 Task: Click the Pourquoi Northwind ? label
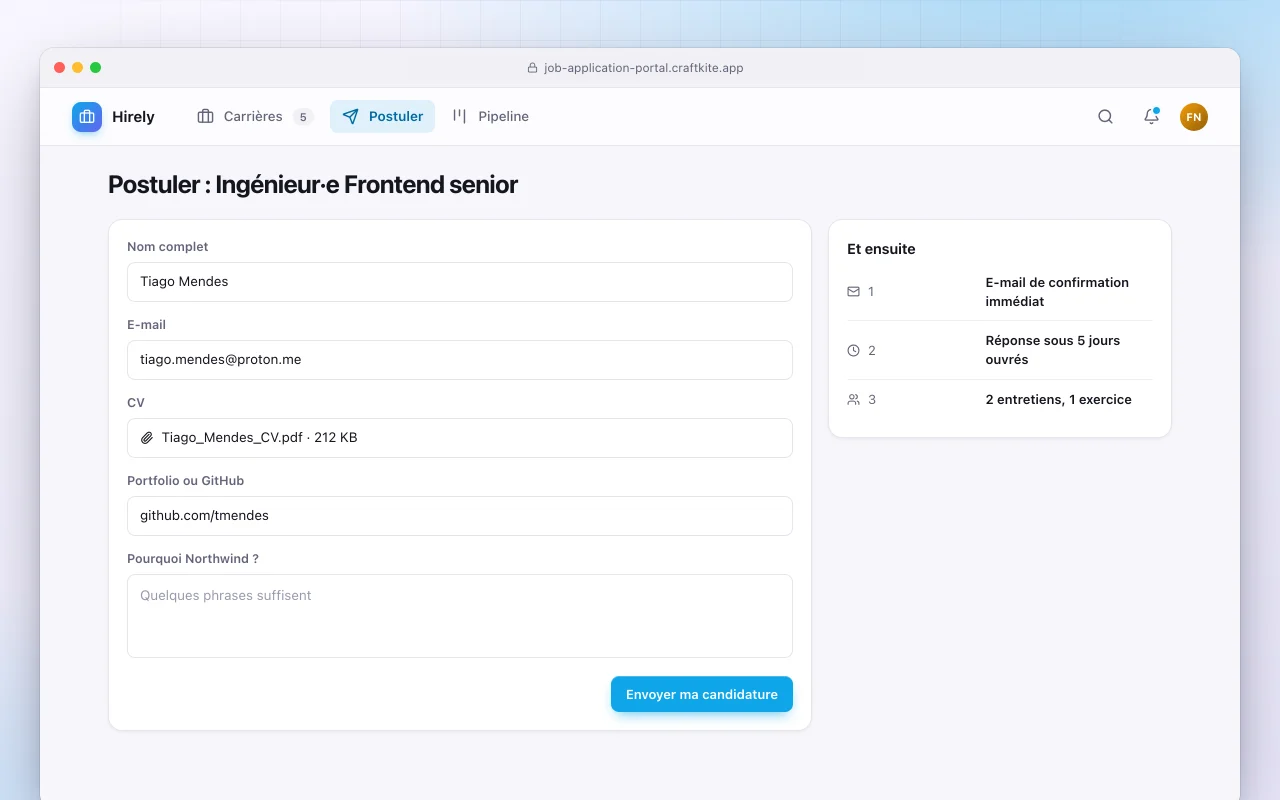[193, 559]
